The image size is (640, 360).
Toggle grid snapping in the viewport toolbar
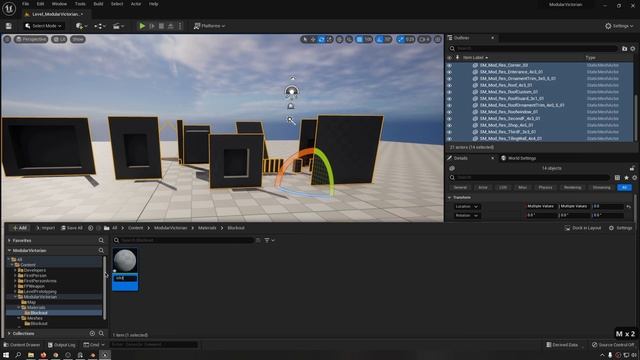click(x=359, y=39)
